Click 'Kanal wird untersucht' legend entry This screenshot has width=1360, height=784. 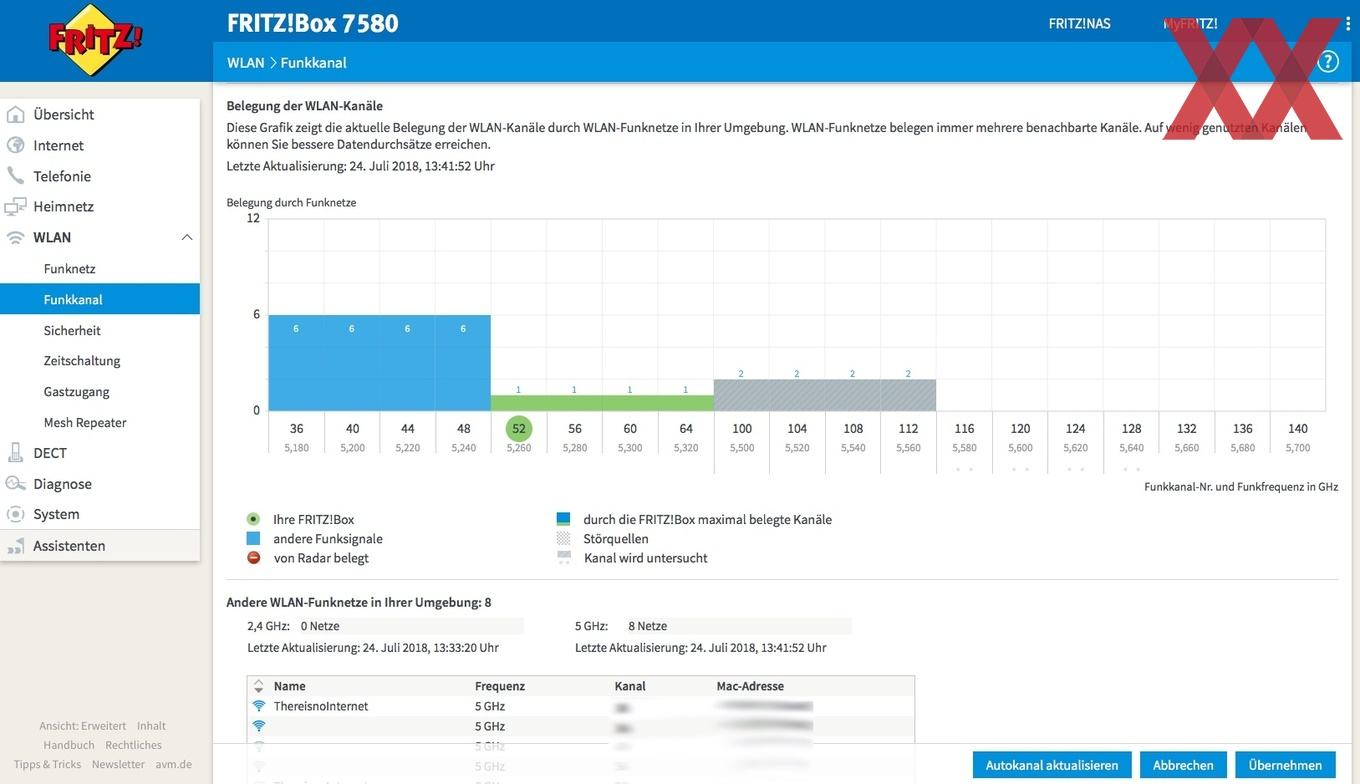click(x=645, y=558)
